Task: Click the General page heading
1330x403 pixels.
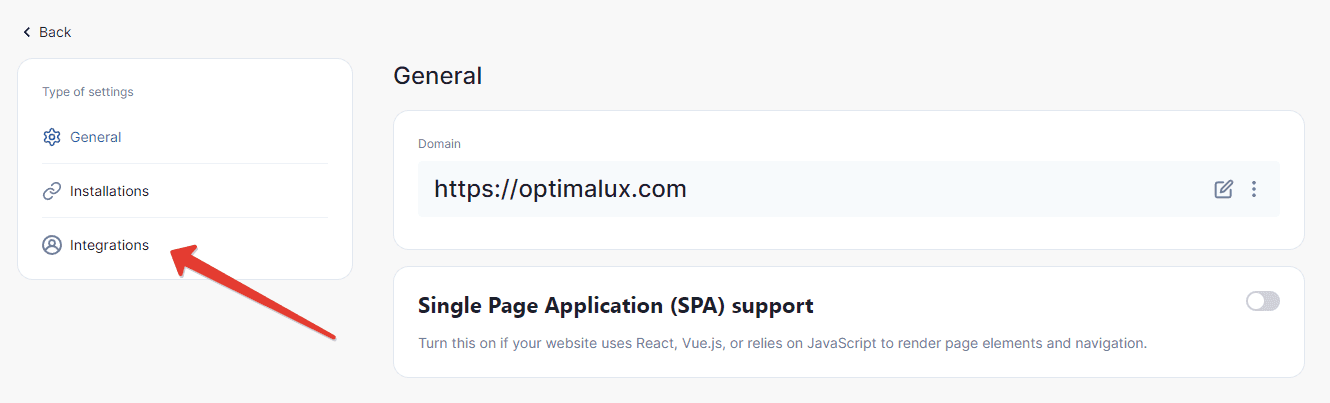Action: tap(438, 75)
